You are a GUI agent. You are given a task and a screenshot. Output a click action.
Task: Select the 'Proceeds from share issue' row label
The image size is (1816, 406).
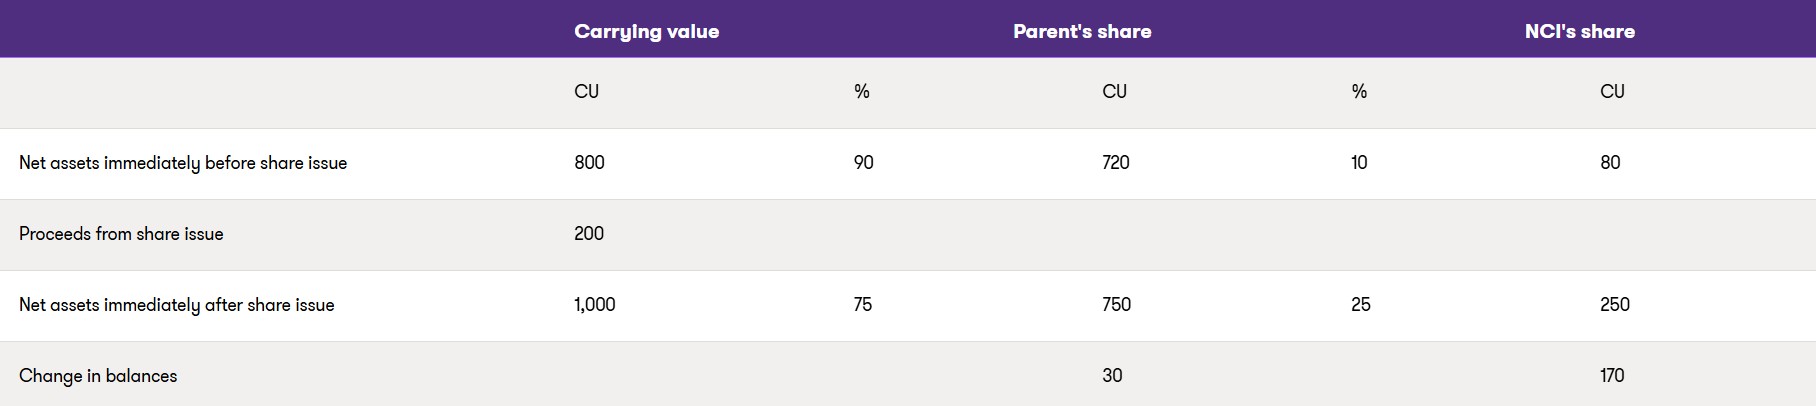click(x=121, y=234)
